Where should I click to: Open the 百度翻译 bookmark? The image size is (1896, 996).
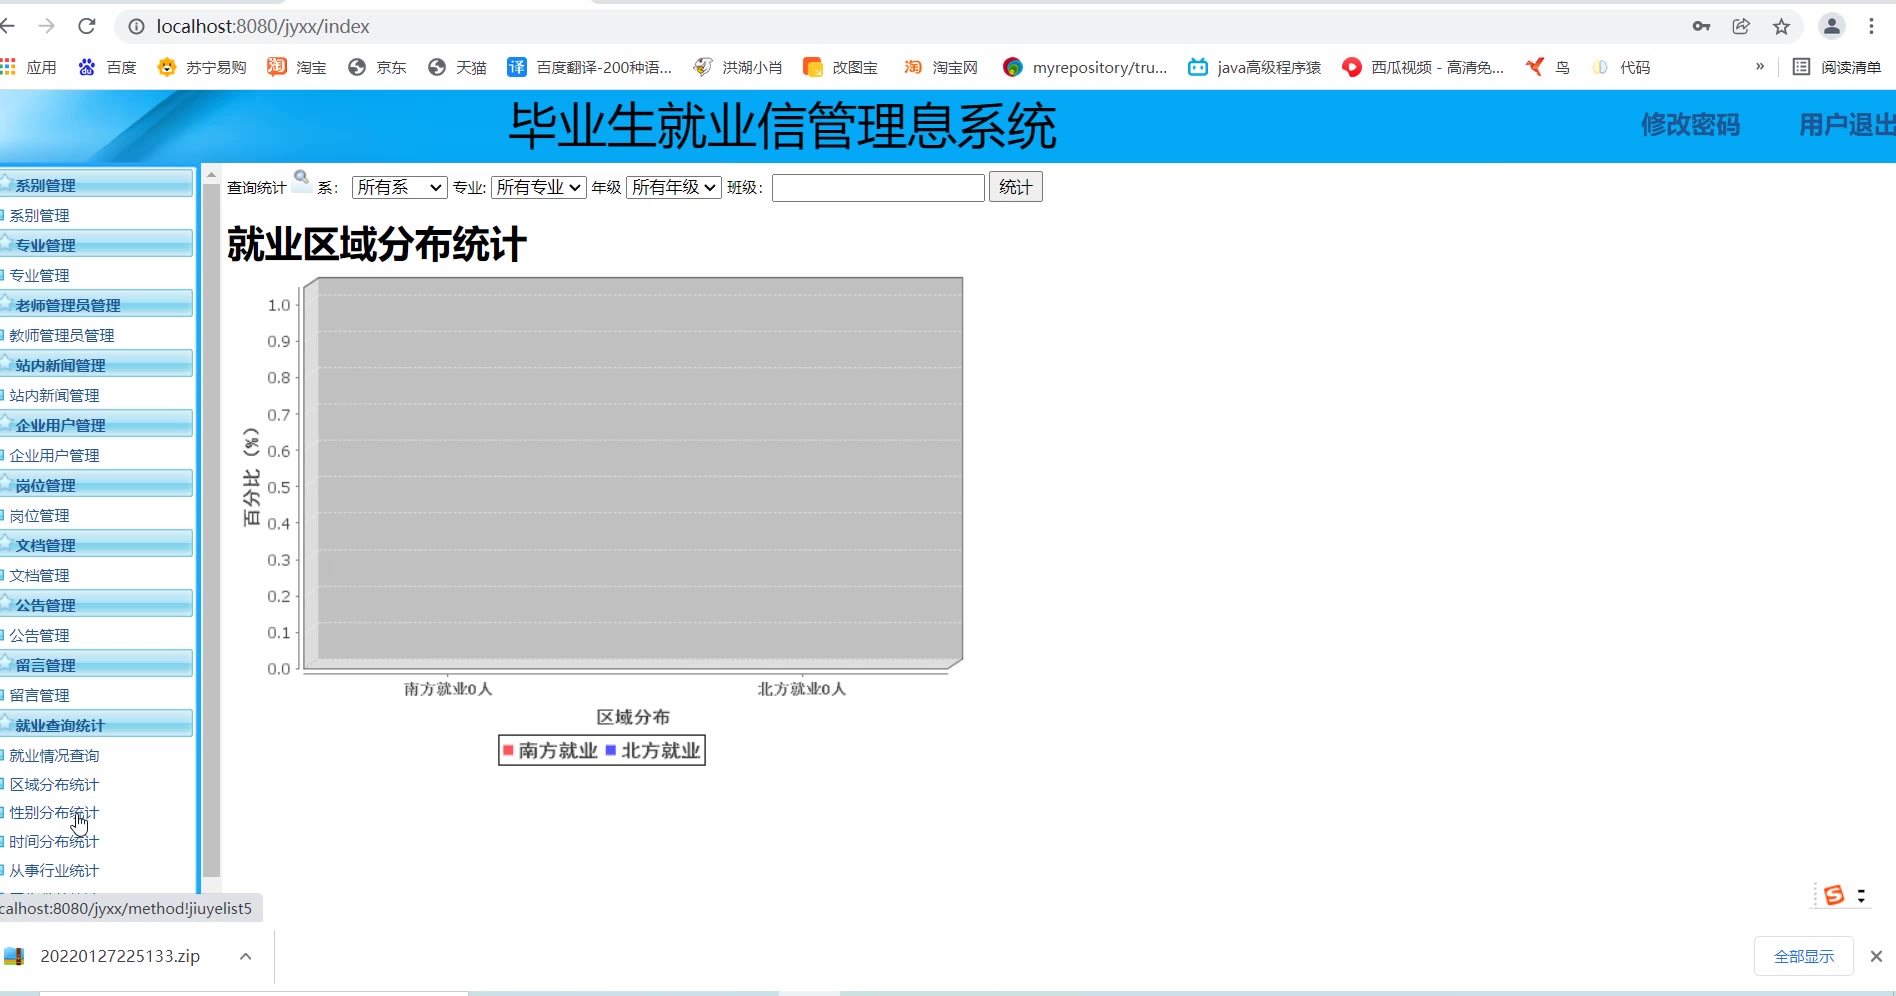coord(590,67)
